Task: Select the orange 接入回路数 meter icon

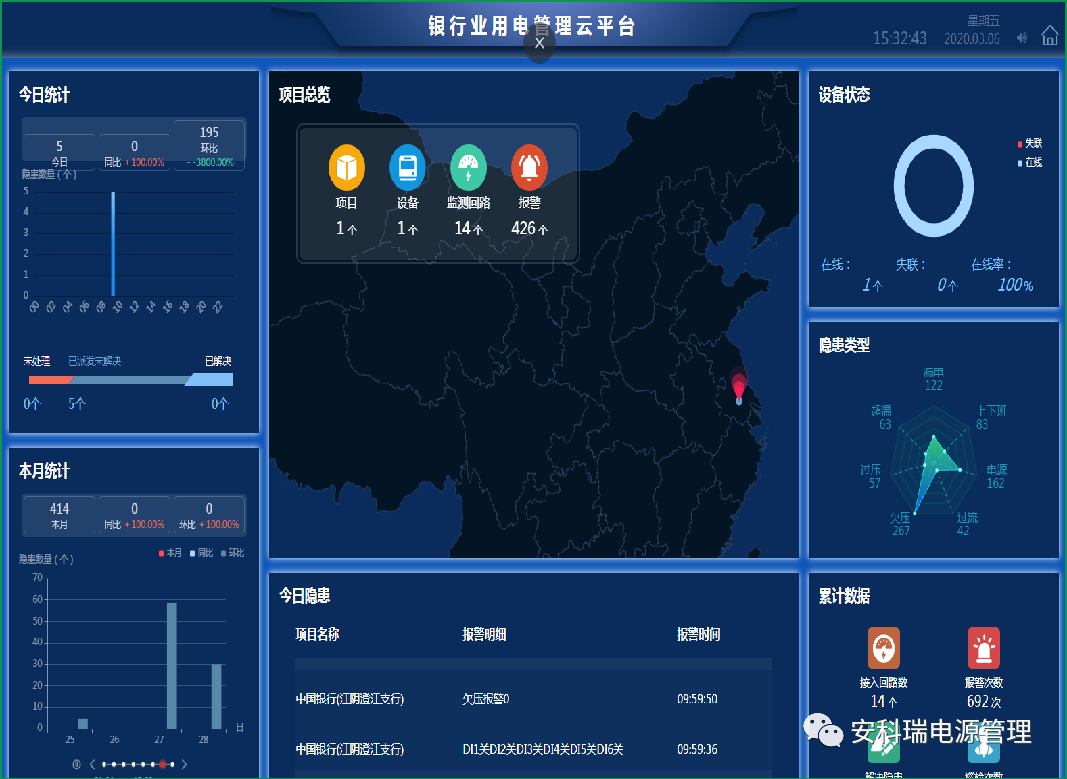Action: point(884,647)
